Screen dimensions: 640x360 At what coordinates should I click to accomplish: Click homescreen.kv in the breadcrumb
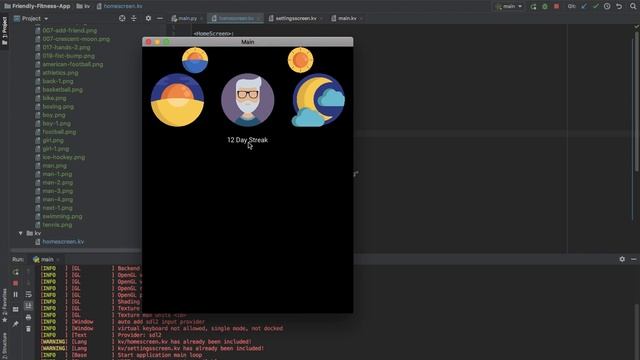[120, 6]
